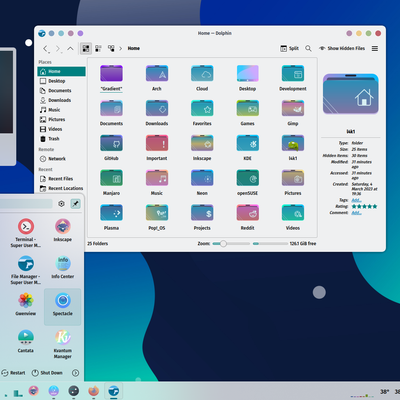This screenshot has height=400, width=400.
Task: Click the launcher search field
Action: click(26, 204)
